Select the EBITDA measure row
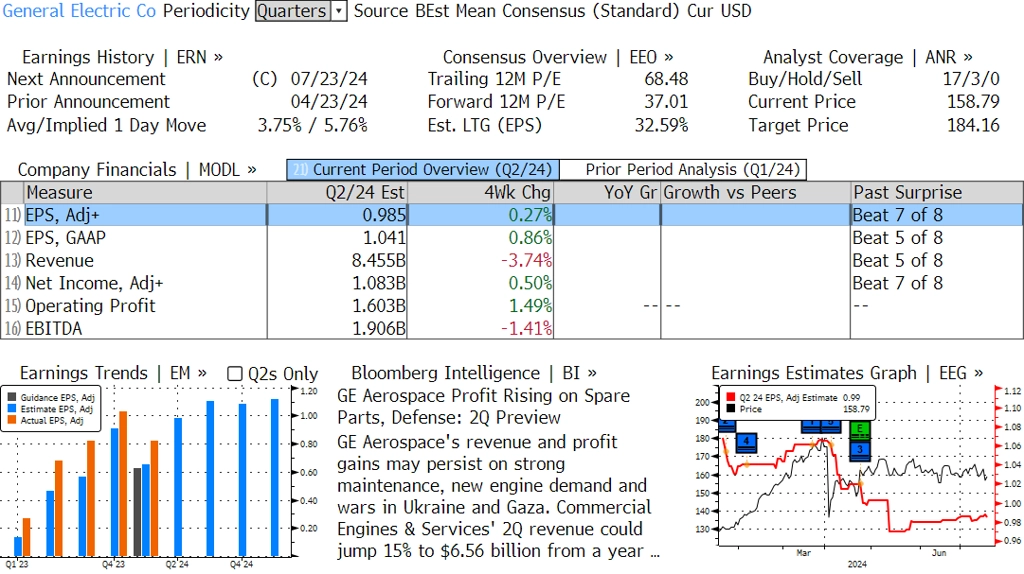The height and width of the screenshot is (574, 1024). 512,328
